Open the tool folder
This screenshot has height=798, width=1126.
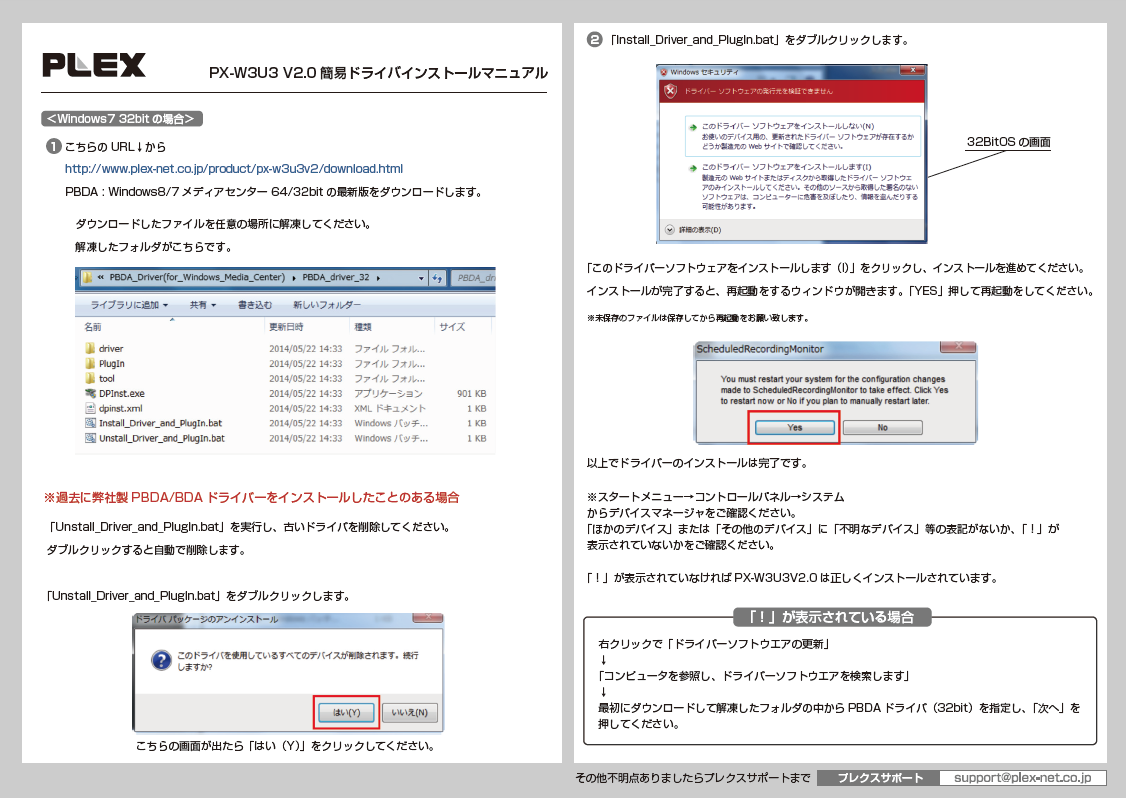tap(105, 378)
